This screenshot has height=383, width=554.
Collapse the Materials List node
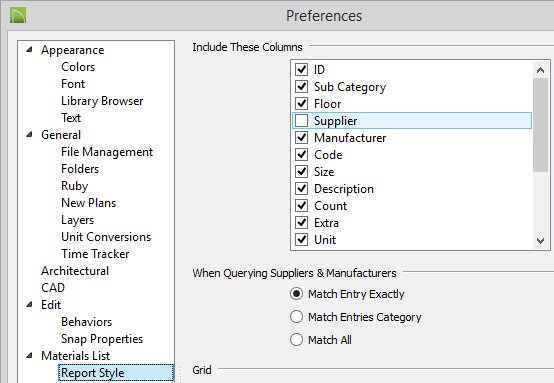30,355
